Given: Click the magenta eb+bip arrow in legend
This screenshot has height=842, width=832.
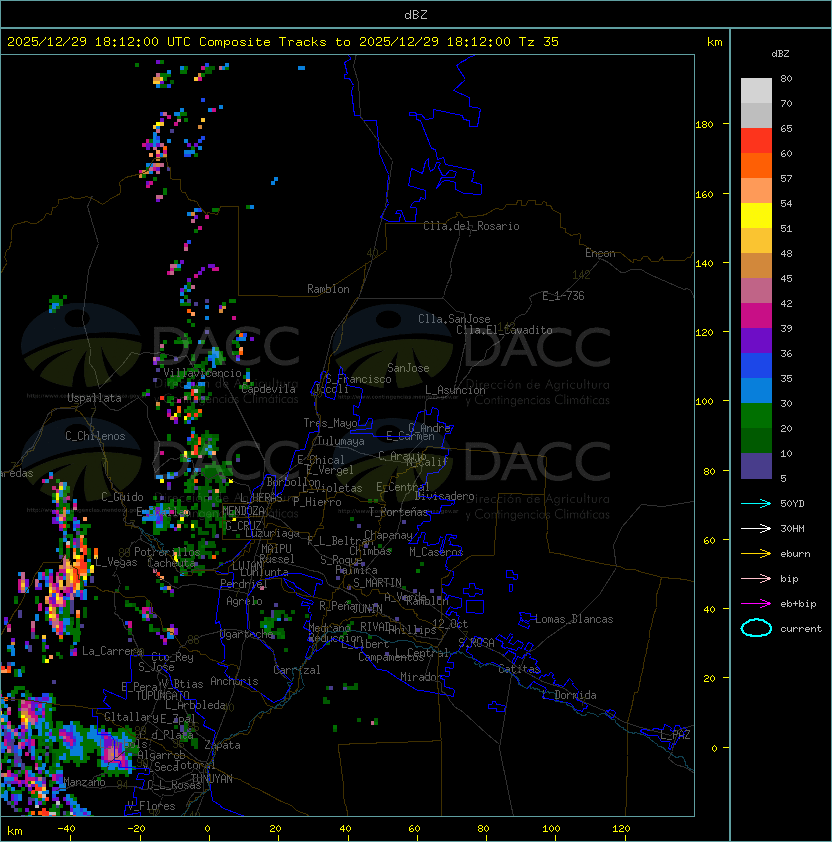Looking at the screenshot, I should click(756, 604).
